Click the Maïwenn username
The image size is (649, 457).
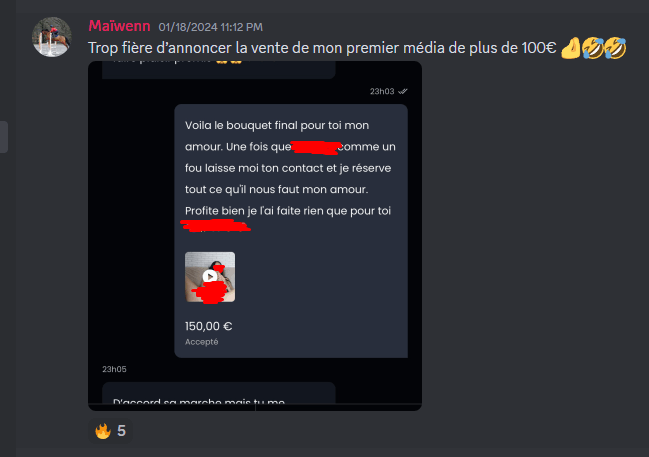[119, 26]
